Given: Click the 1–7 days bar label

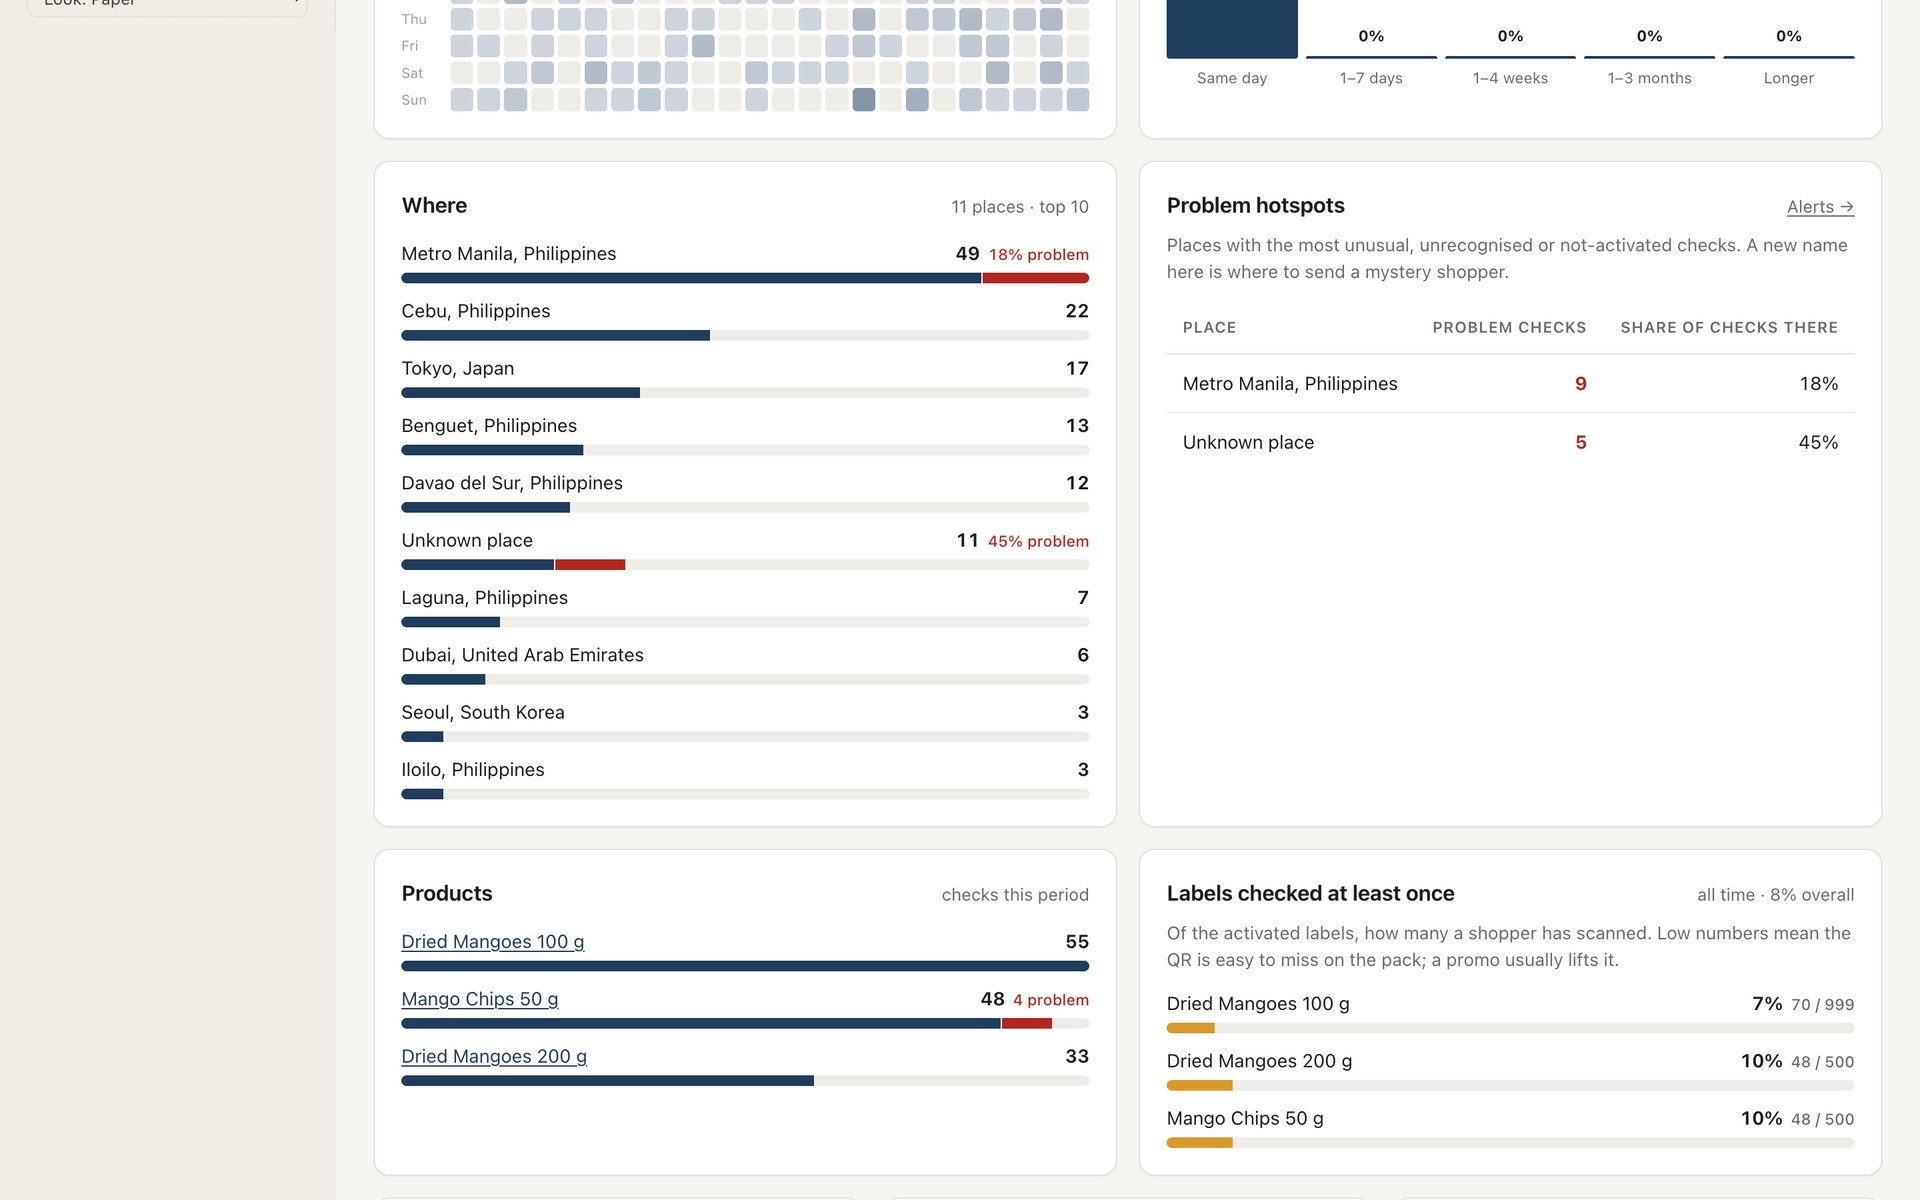Looking at the screenshot, I should 1371,78.
